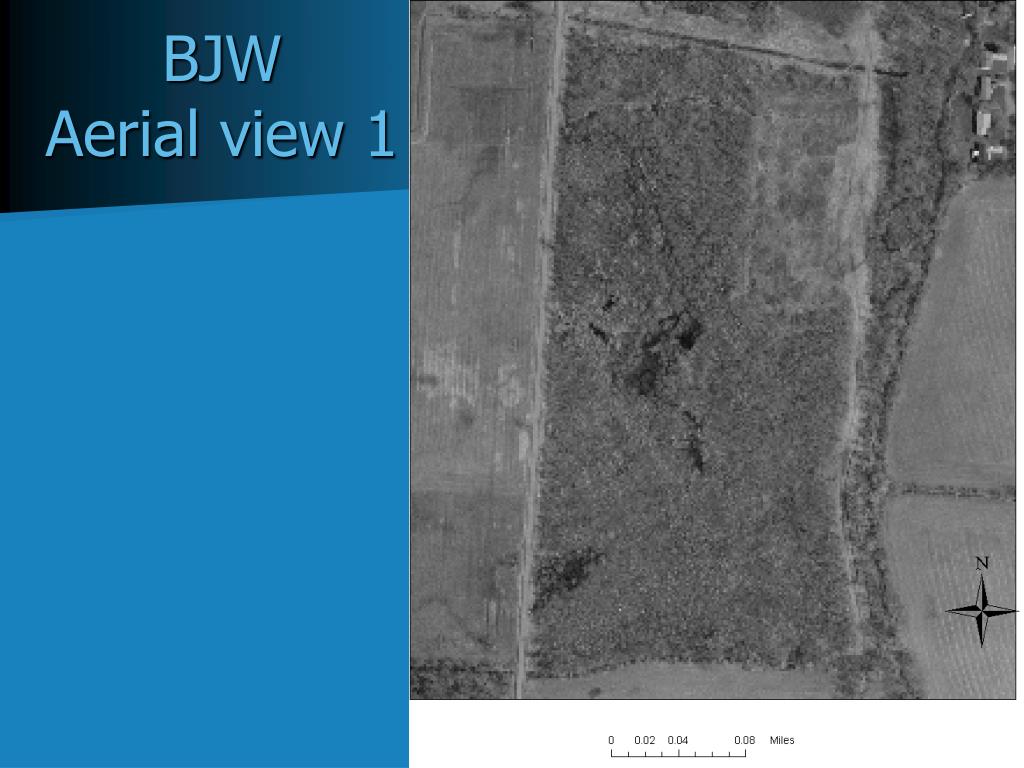Click the "0.02" scale bar value

point(645,740)
